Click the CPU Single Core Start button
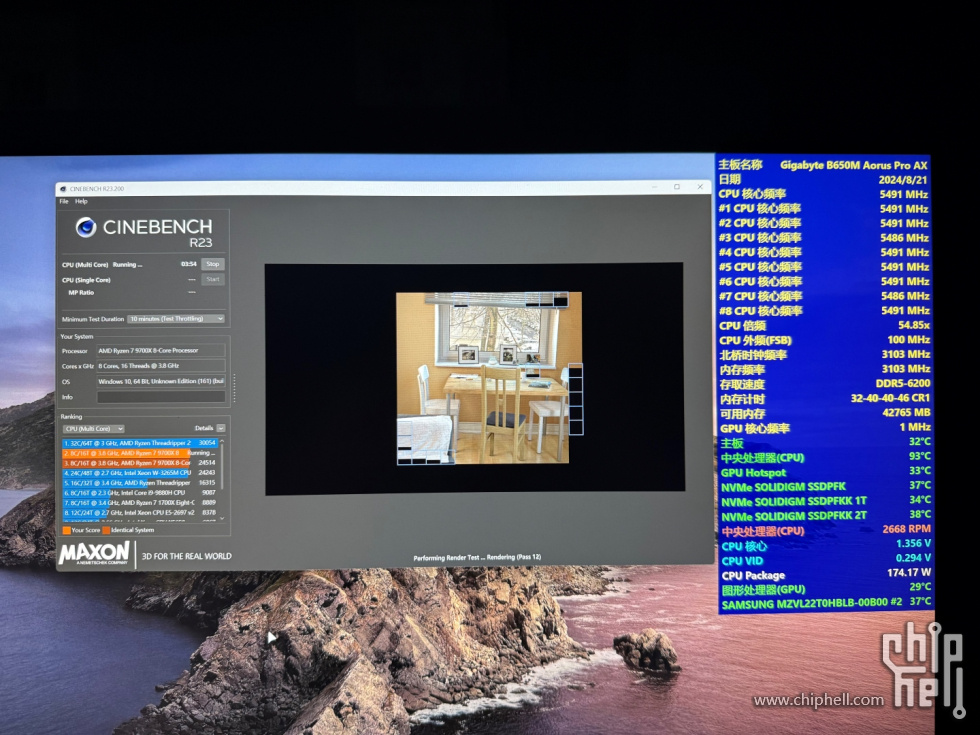Screen dimensions: 980x735 click(212, 279)
